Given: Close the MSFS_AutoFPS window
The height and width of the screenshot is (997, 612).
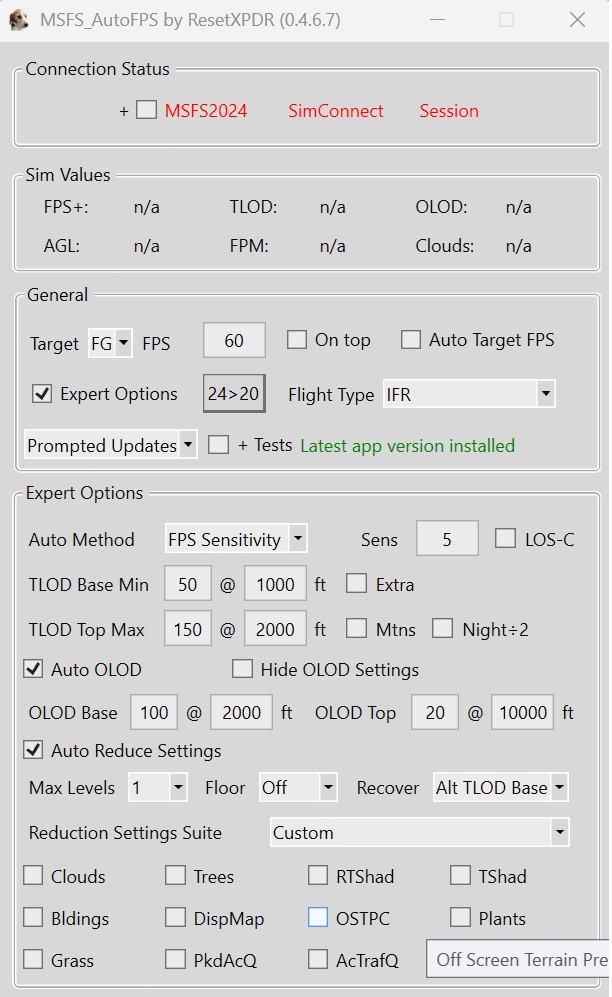Looking at the screenshot, I should 577,20.
